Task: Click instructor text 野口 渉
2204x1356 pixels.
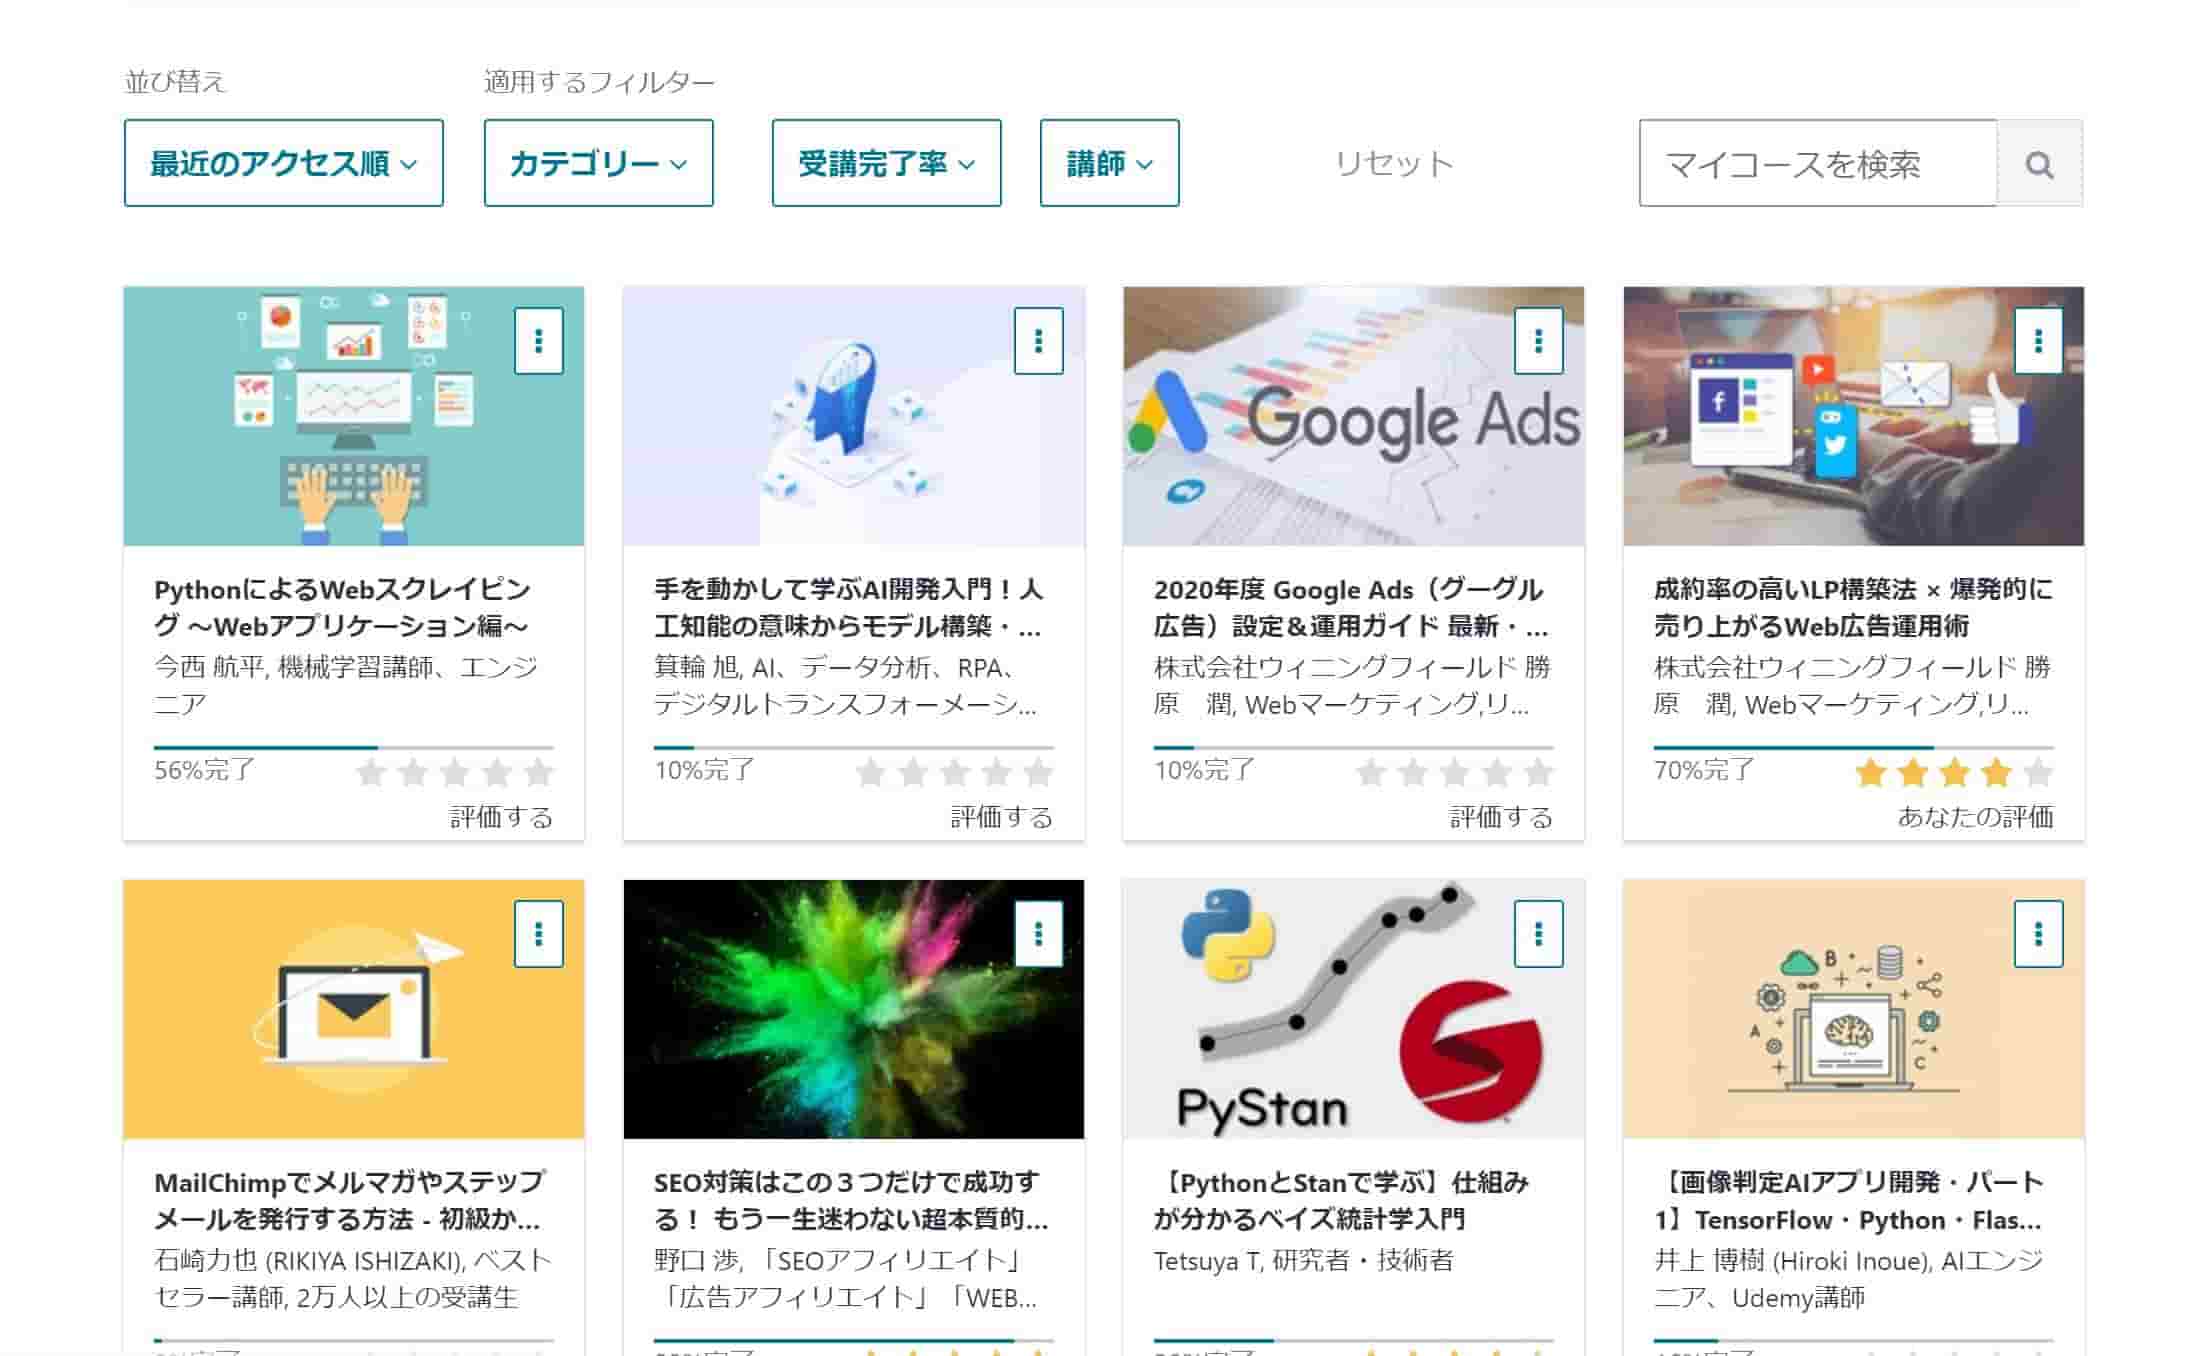Action: pos(846,1279)
